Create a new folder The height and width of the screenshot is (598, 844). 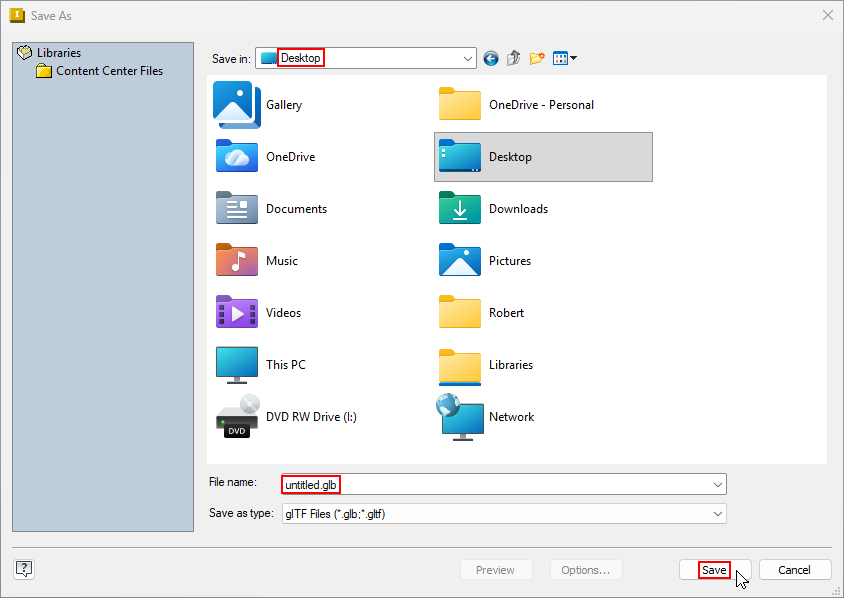point(537,59)
